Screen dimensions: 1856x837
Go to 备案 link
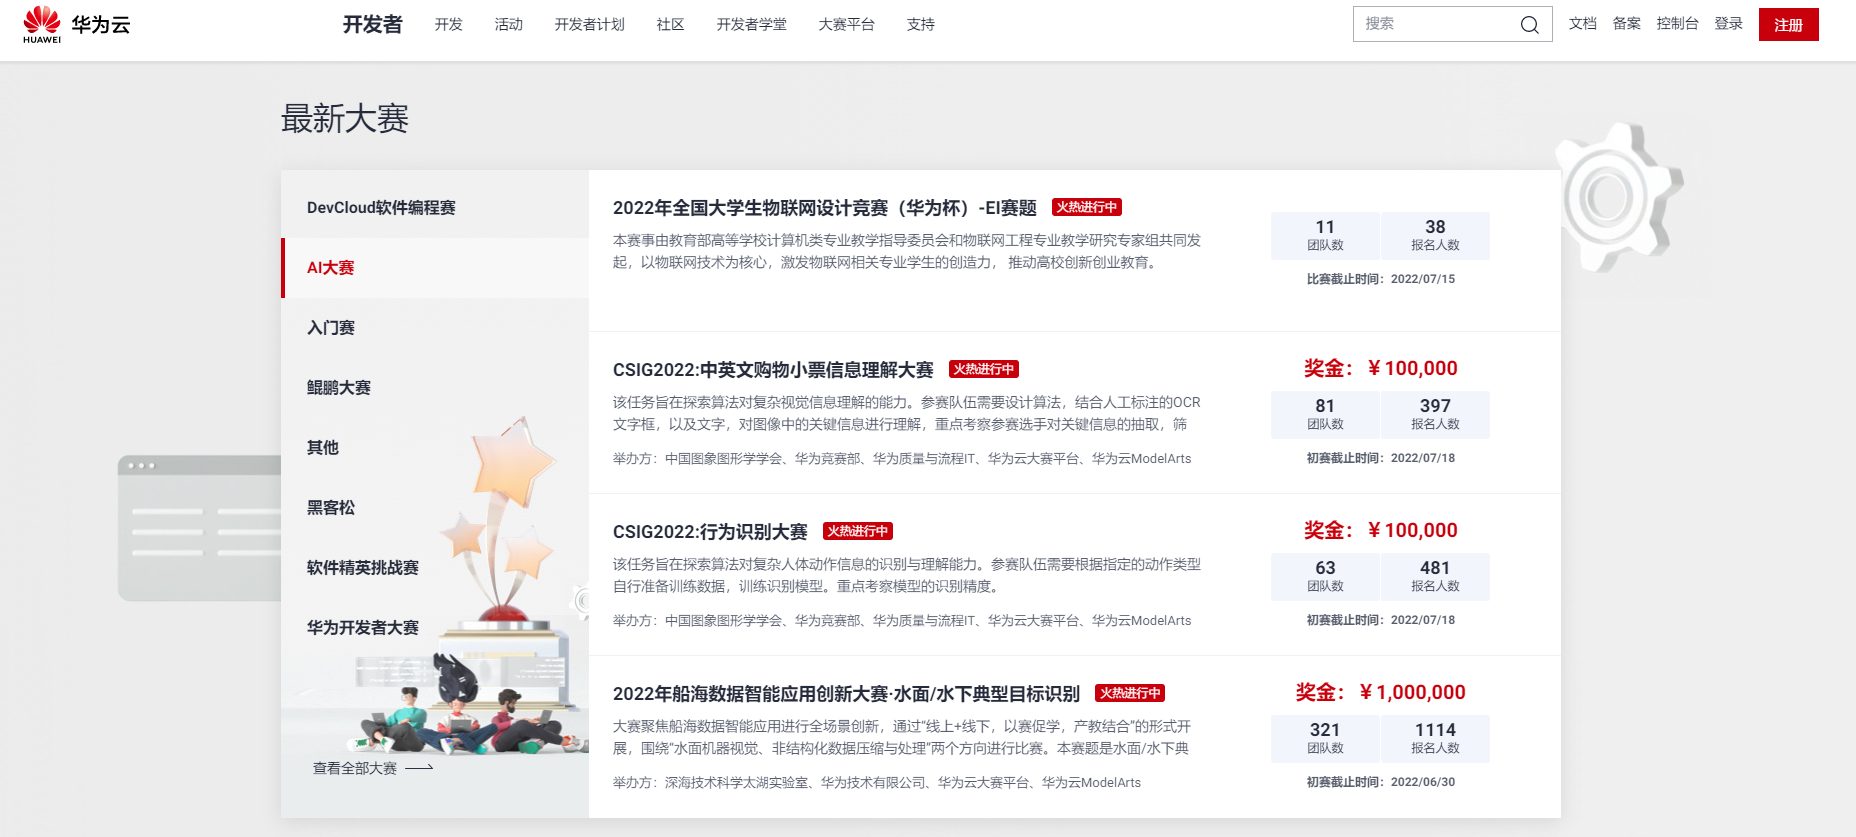pyautogui.click(x=1627, y=23)
